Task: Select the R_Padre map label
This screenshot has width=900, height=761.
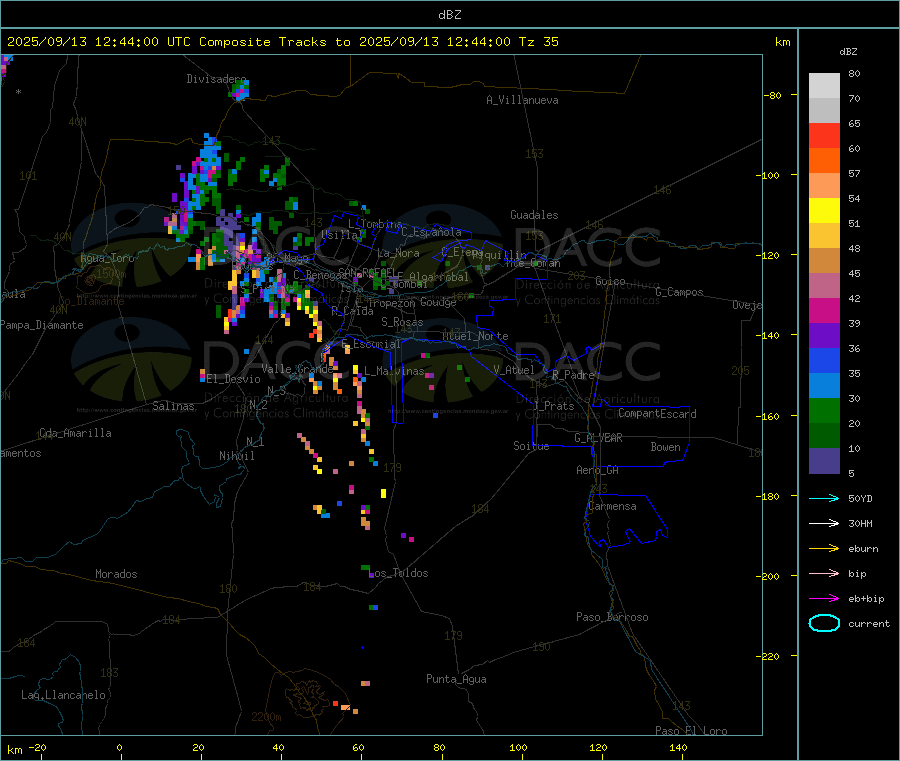Action: [573, 375]
